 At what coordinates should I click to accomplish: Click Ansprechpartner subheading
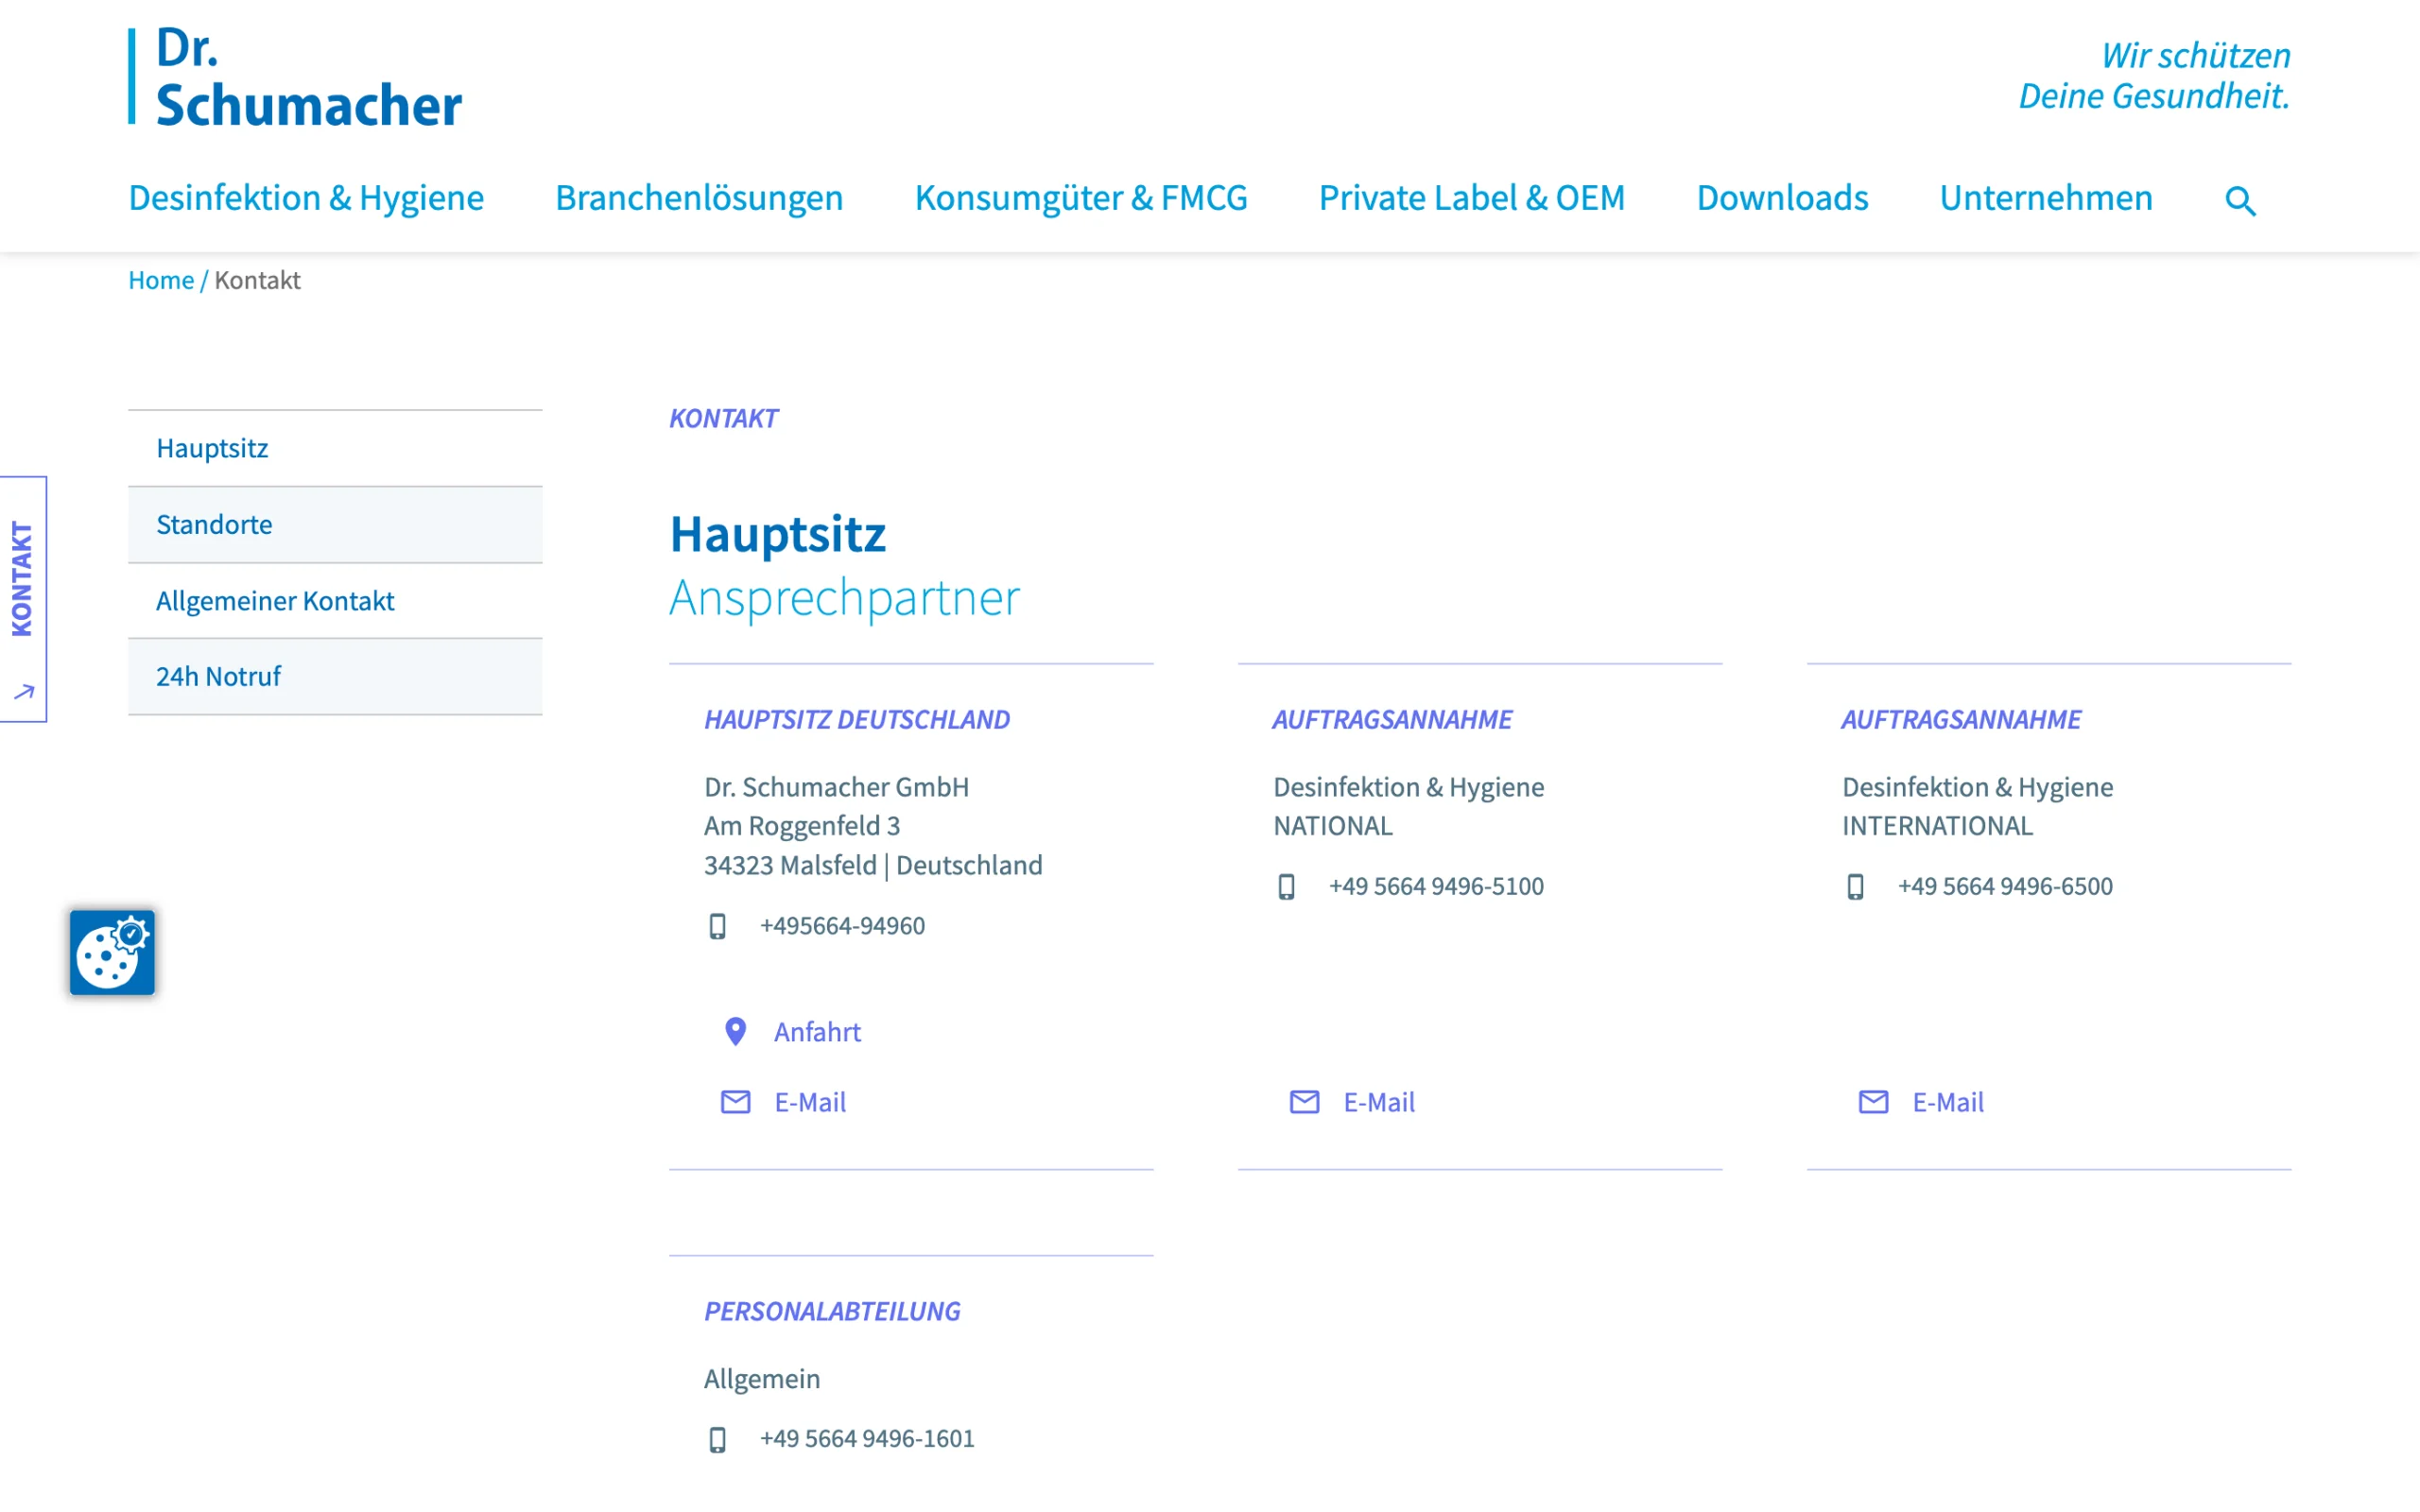pos(844,598)
